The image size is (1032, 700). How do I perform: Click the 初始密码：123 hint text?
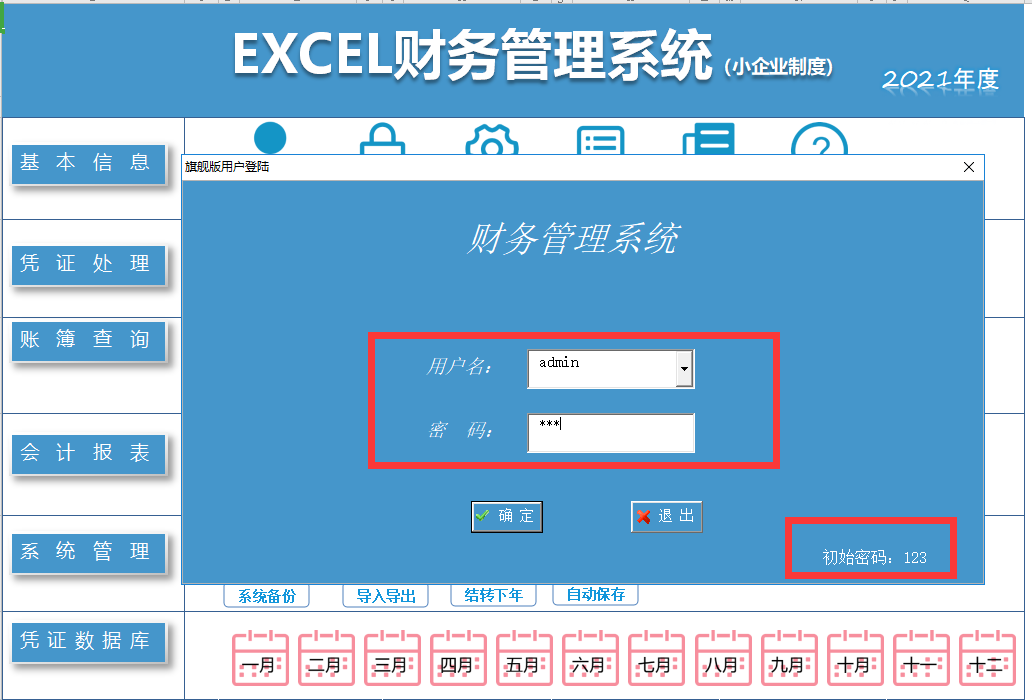point(875,558)
